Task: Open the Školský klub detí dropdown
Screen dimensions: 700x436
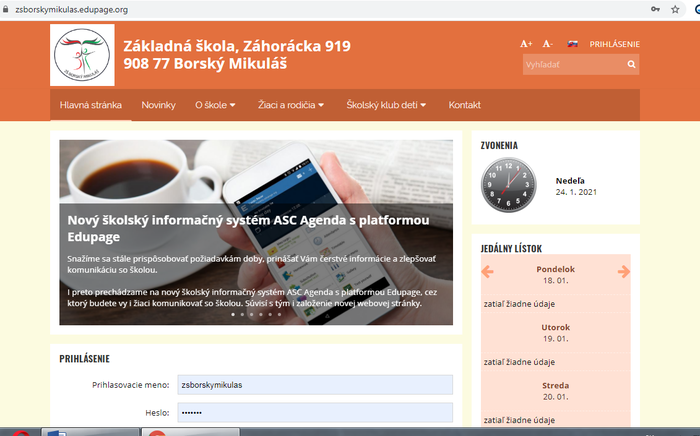Action: (386, 105)
